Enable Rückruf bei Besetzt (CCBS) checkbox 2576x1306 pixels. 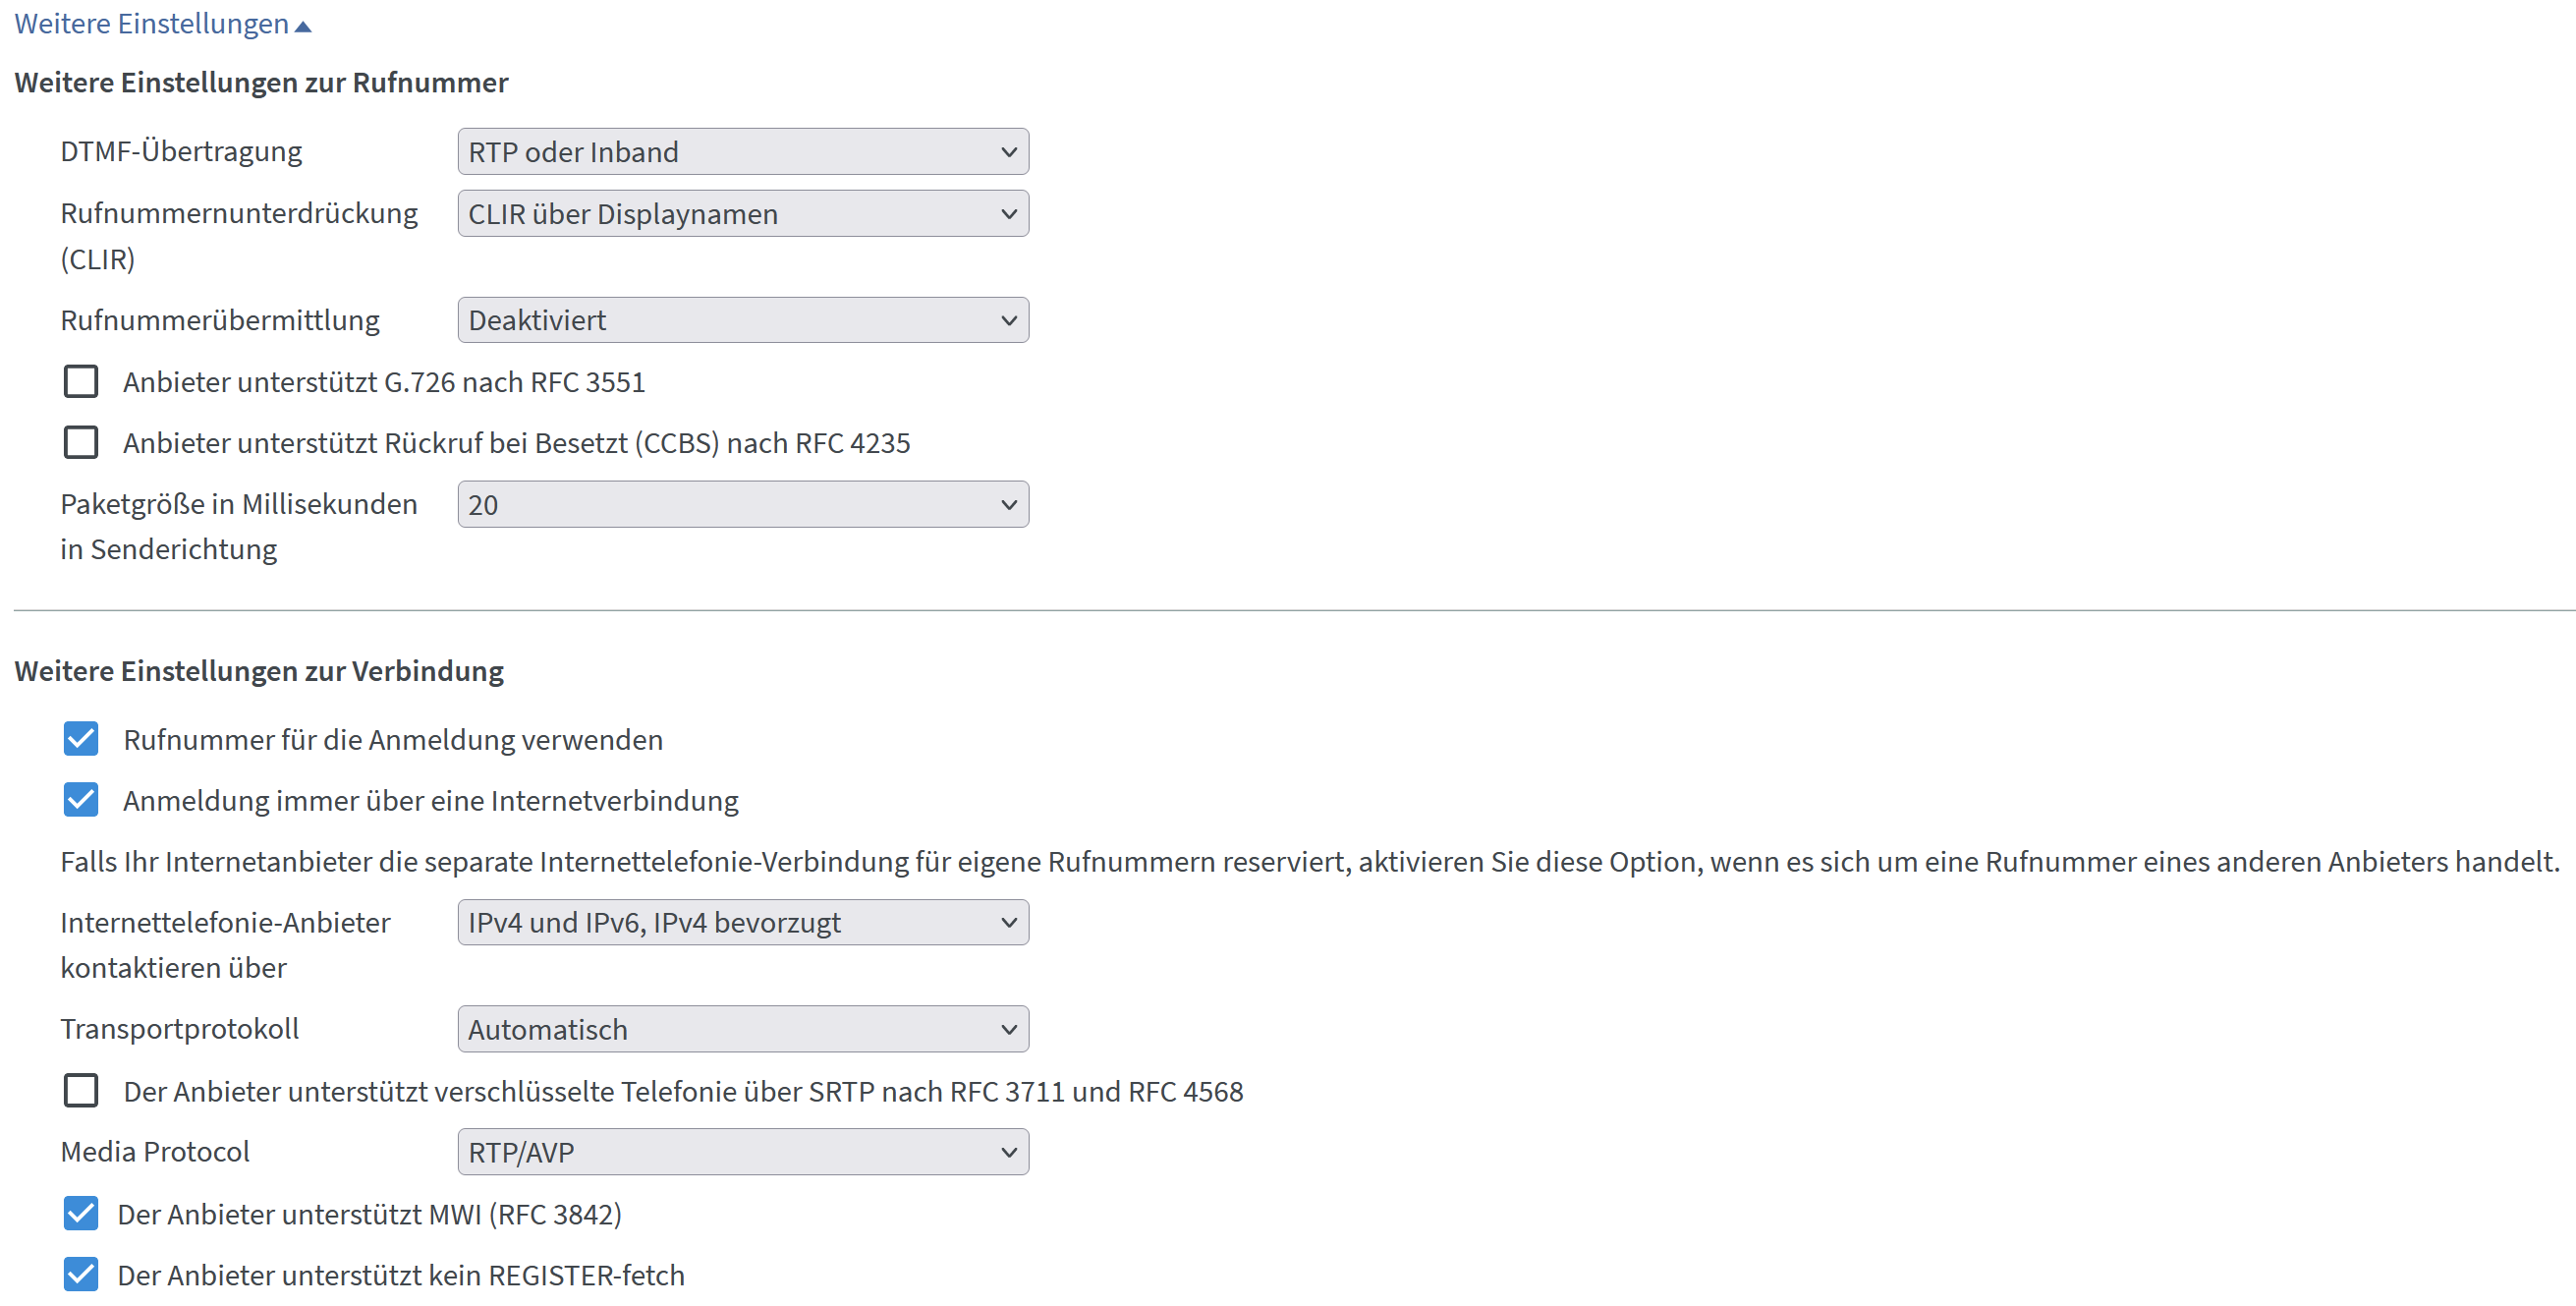(x=81, y=442)
